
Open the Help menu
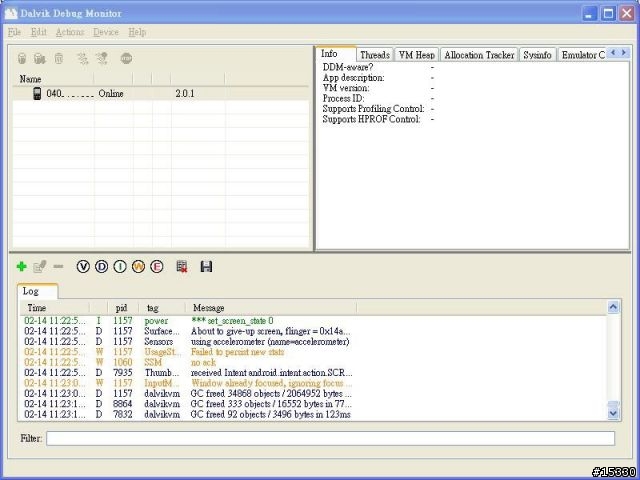[137, 32]
